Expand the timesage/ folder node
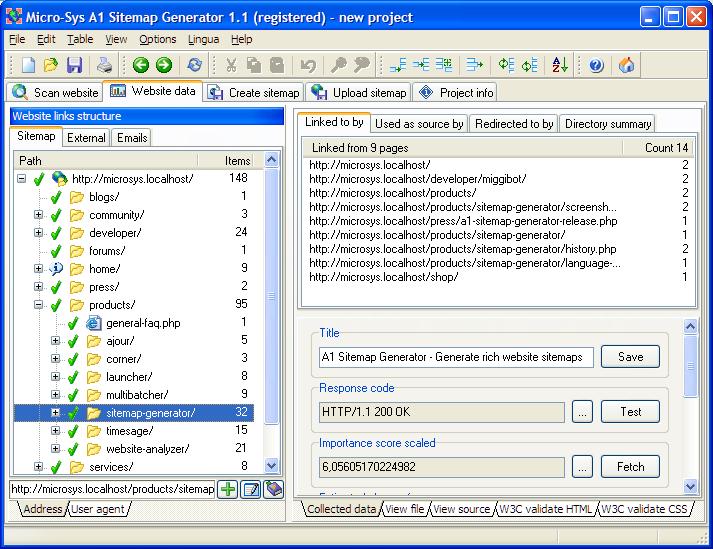The height and width of the screenshot is (549, 713). (x=55, y=430)
